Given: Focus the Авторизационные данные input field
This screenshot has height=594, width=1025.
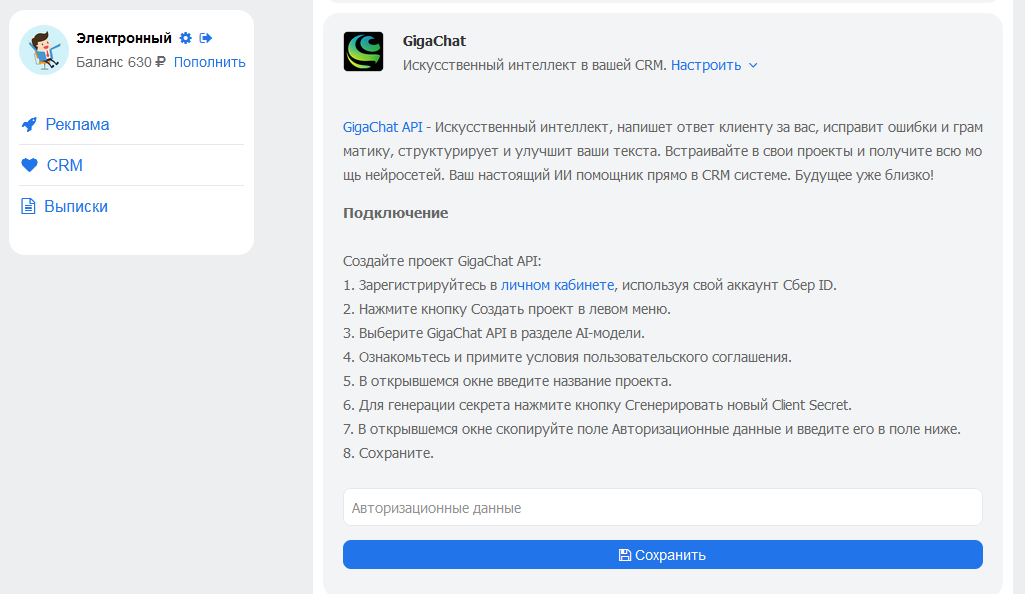Looking at the screenshot, I should [663, 507].
